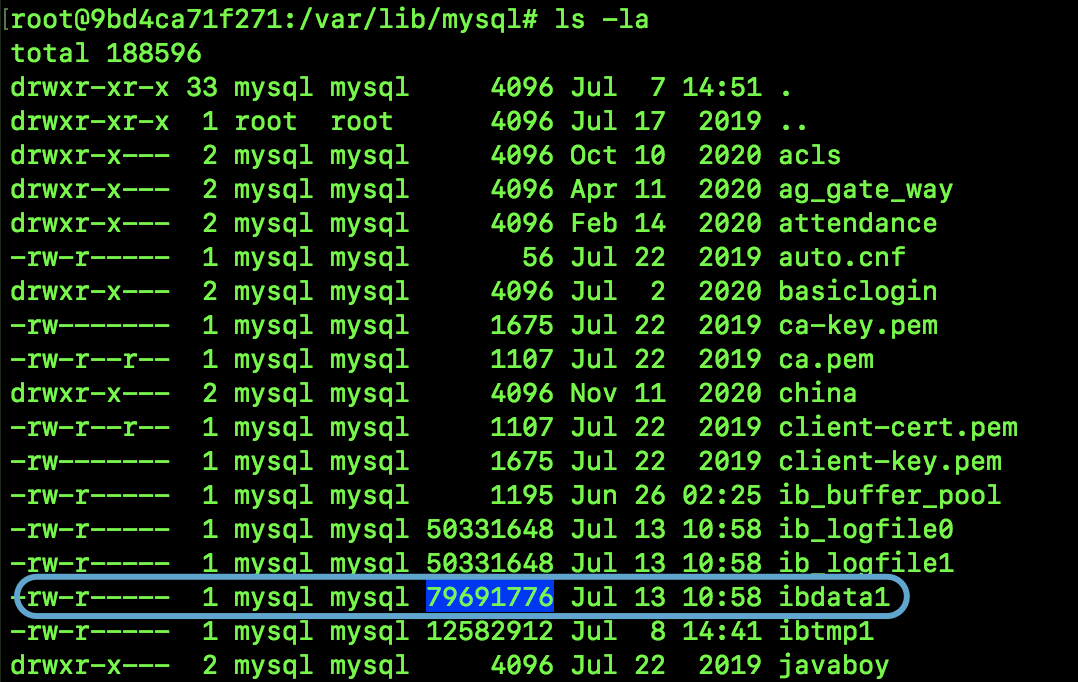Click the basiclogin directory name
The image size is (1078, 682).
pyautogui.click(x=858, y=292)
